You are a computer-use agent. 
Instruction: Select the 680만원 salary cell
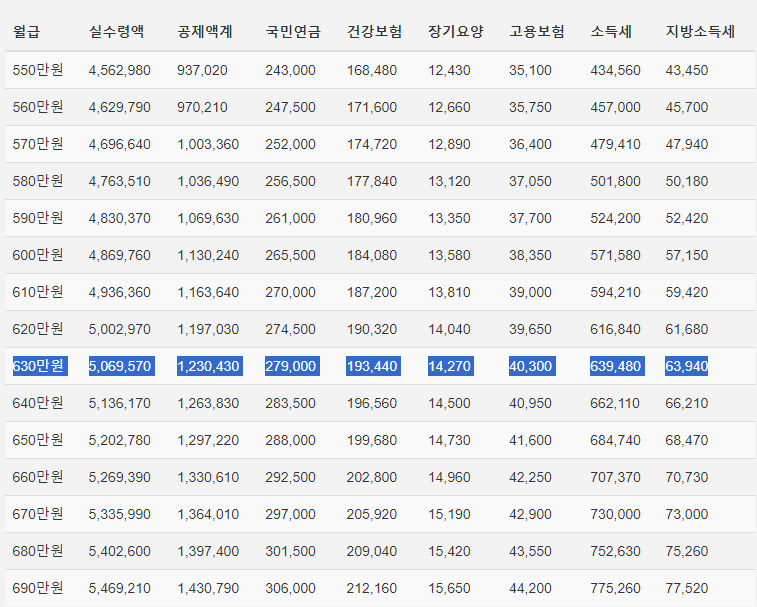click(38, 551)
